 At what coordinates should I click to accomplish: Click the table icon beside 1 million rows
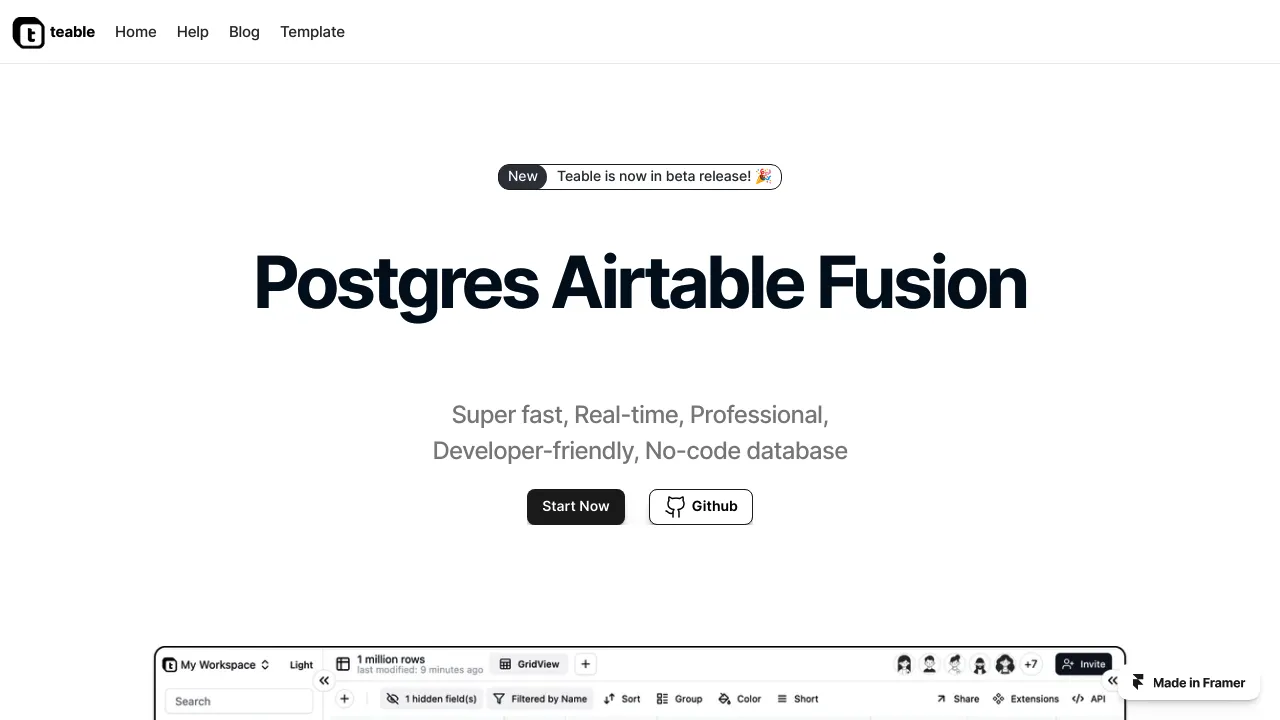pyautogui.click(x=343, y=664)
